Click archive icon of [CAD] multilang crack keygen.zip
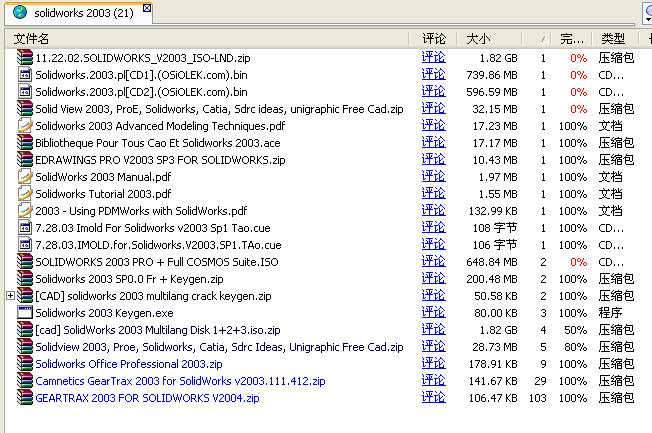The height and width of the screenshot is (433, 652). pyautogui.click(x=25, y=296)
